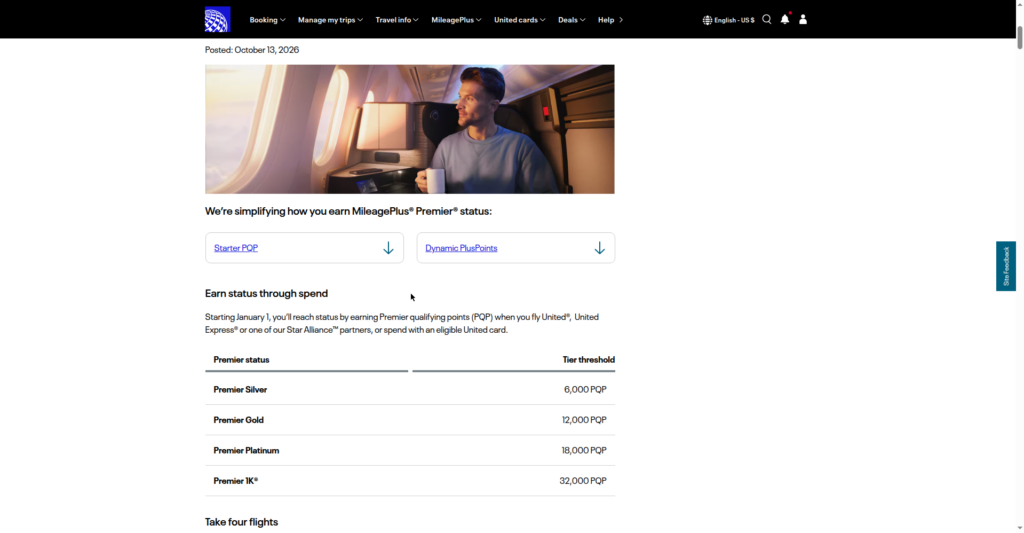Screen dimensions: 1024x533
Task: Click the globe language icon
Action: (707, 20)
